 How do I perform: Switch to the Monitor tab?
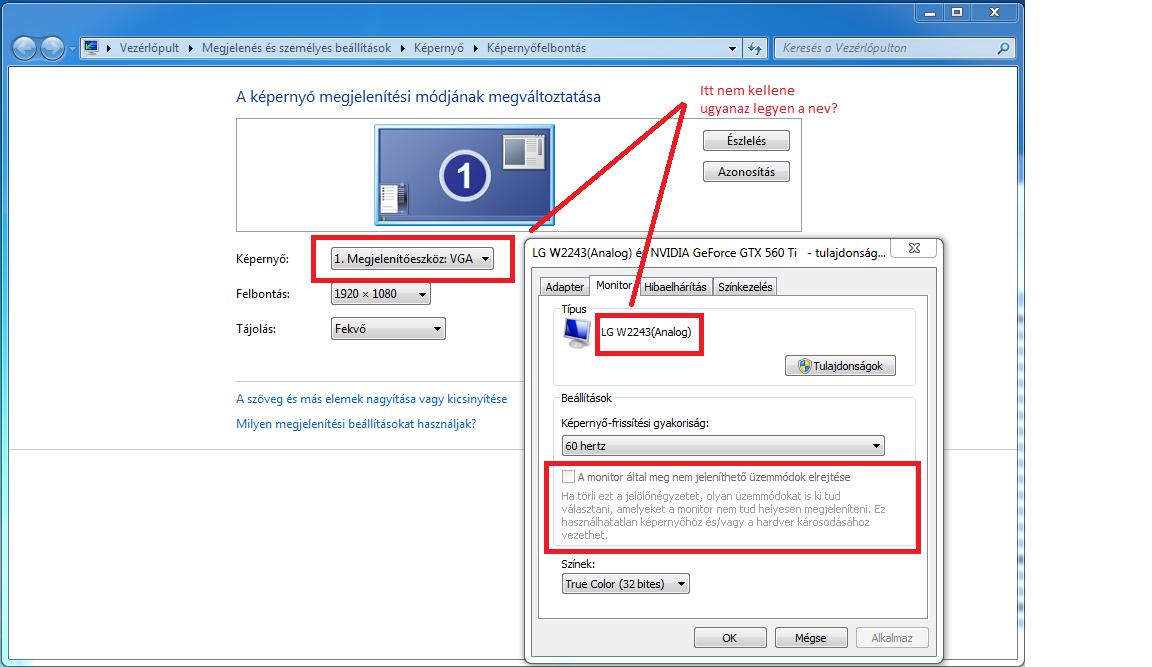(x=614, y=285)
